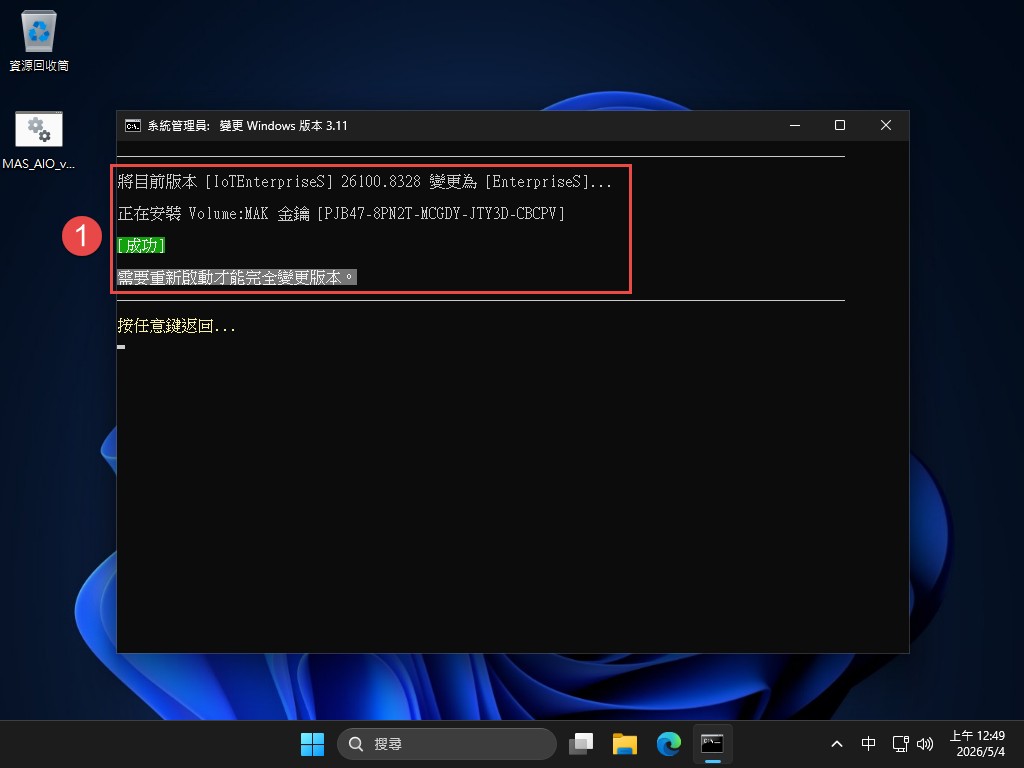This screenshot has height=768, width=1024.
Task: Click the window title 系統管理員: 變更 Windows 版本 3.11
Action: click(x=248, y=125)
